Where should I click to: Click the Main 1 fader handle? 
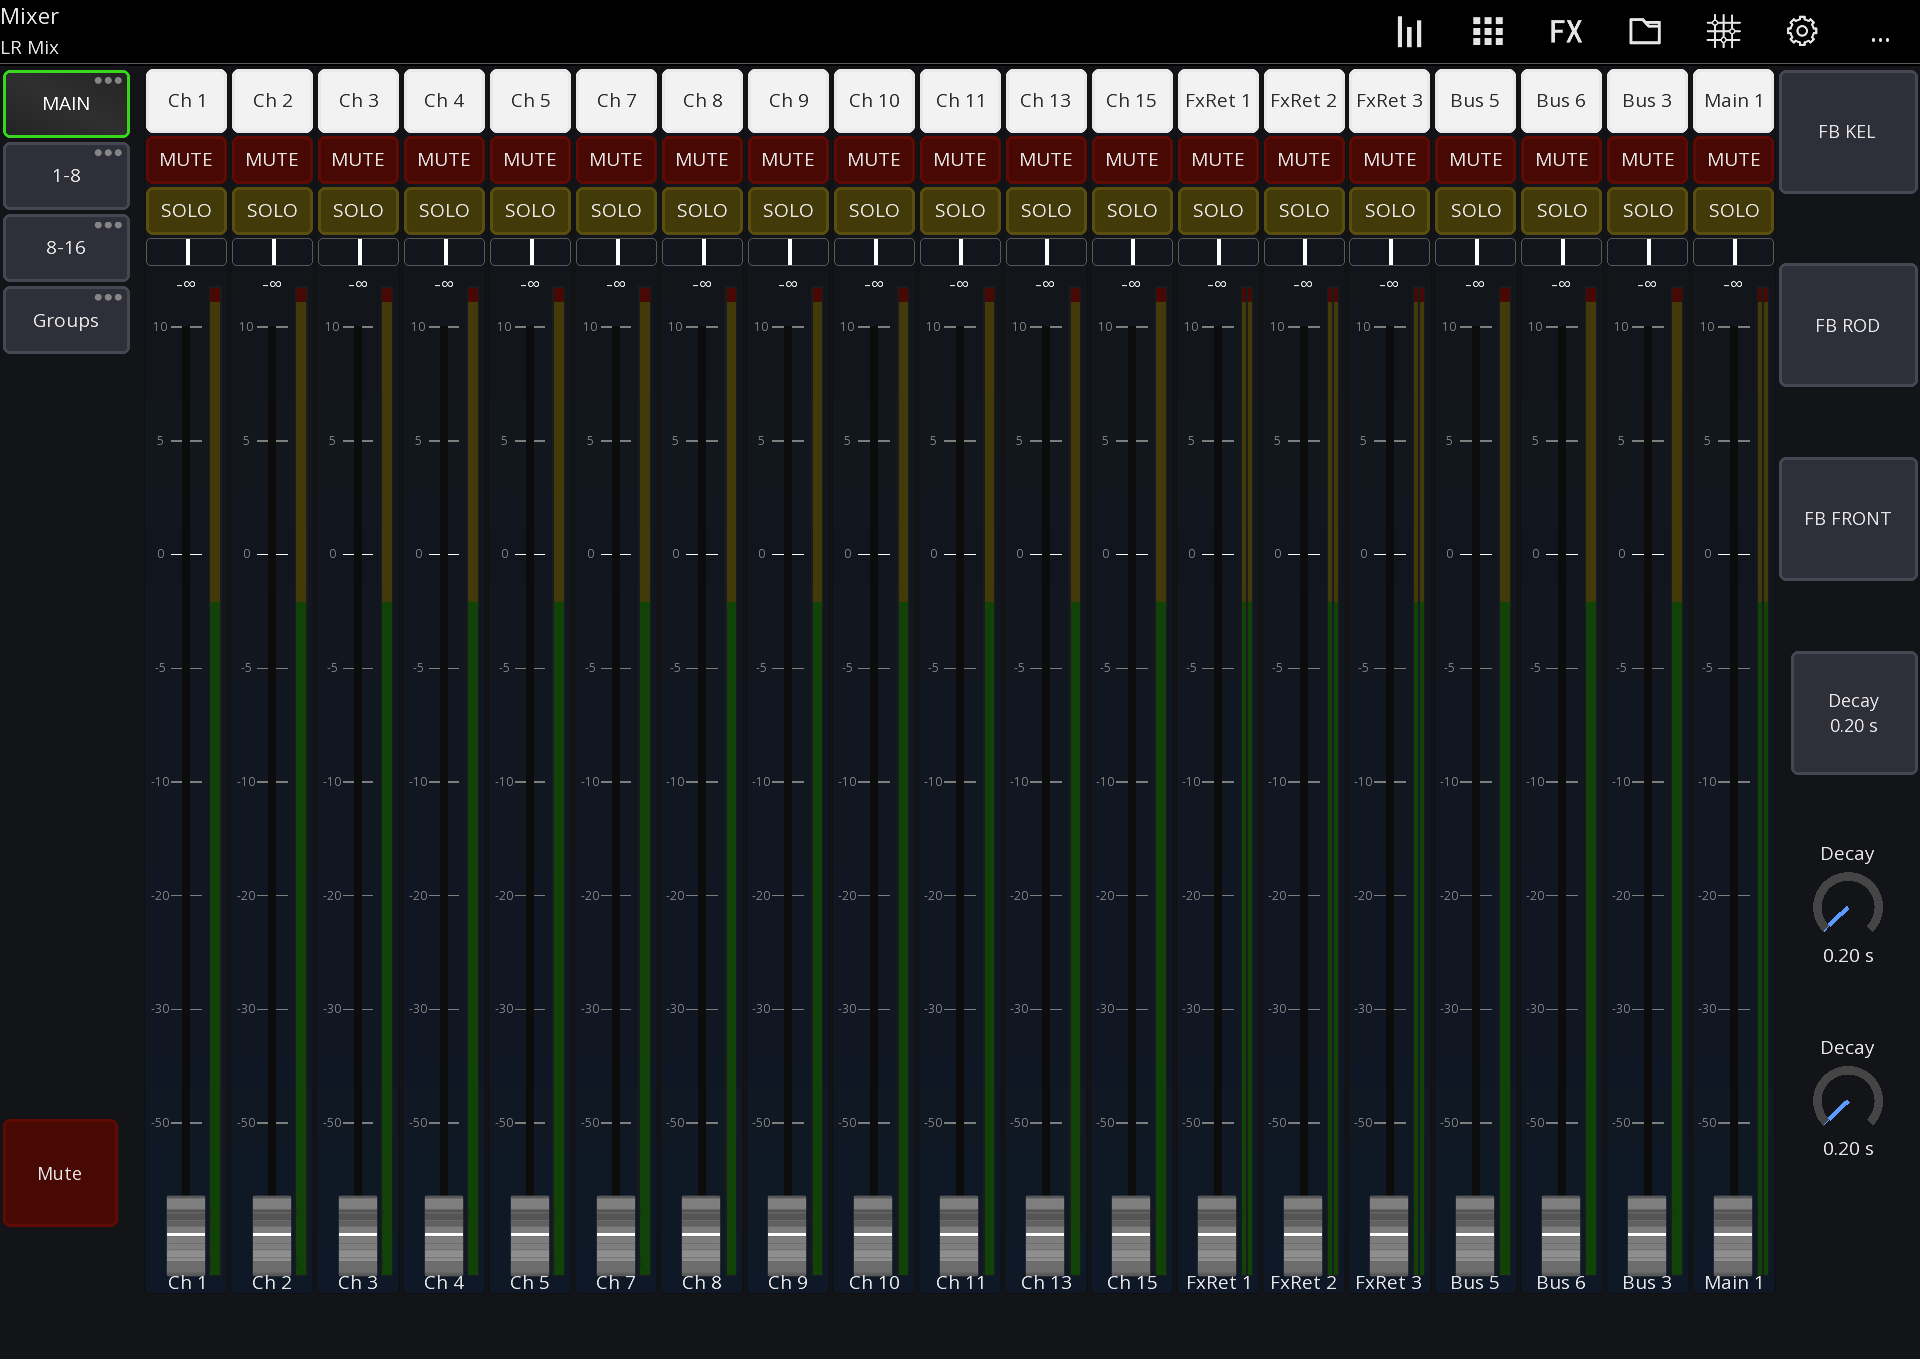[x=1733, y=1235]
